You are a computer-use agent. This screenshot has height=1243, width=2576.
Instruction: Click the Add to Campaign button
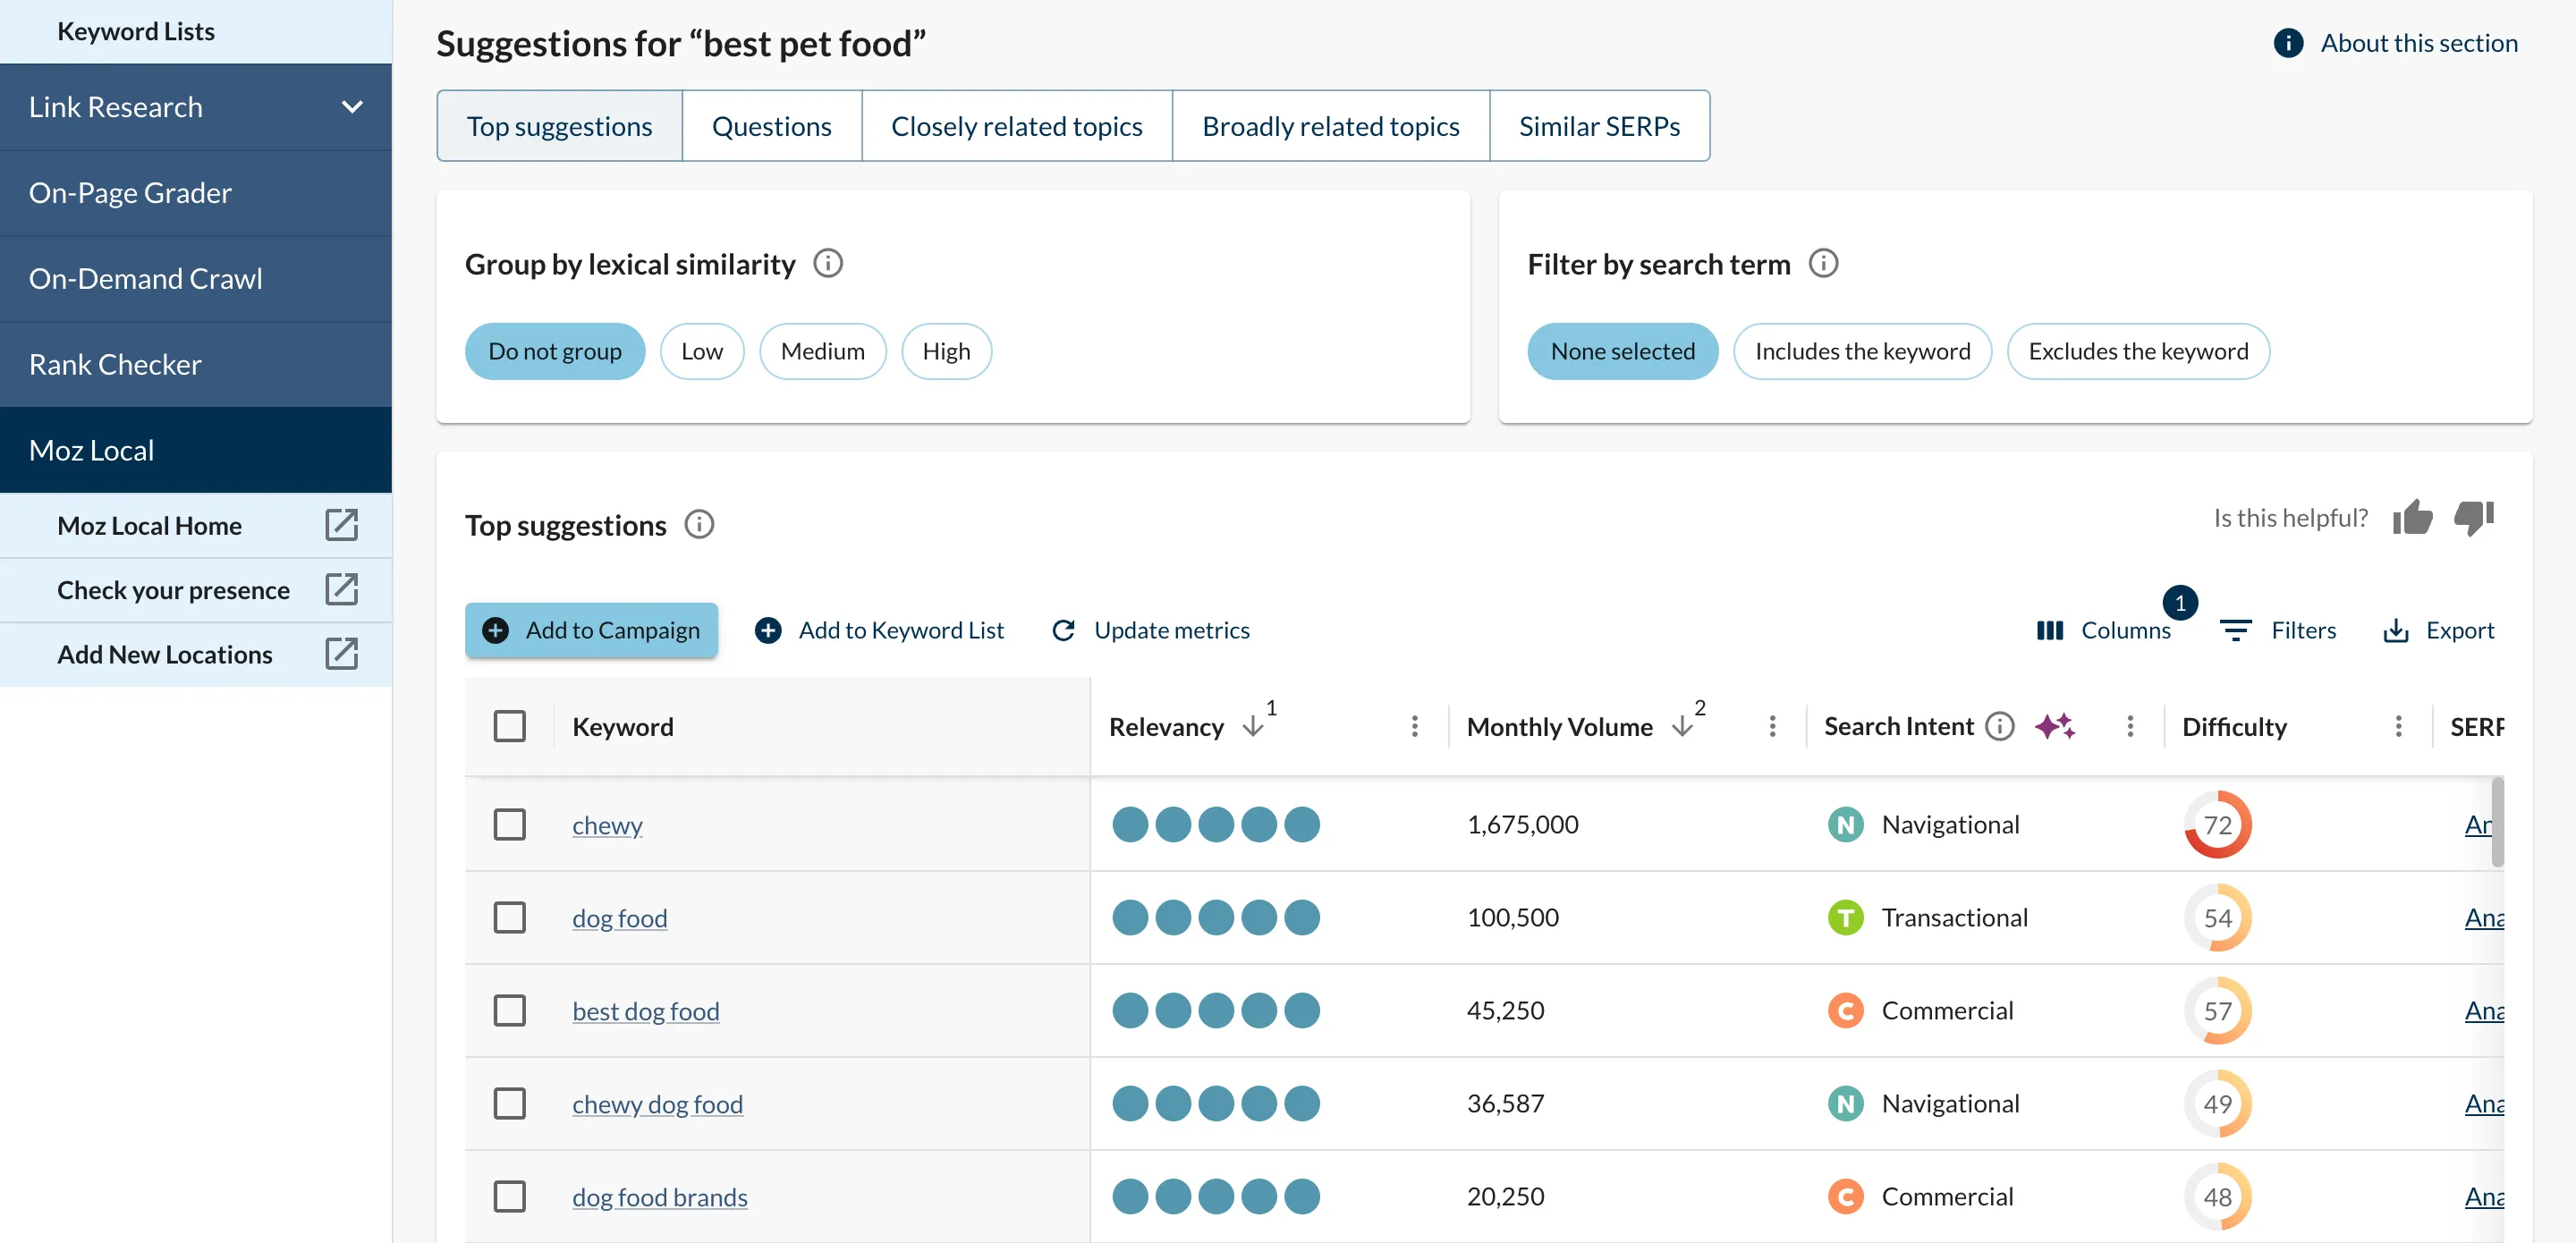pos(591,630)
